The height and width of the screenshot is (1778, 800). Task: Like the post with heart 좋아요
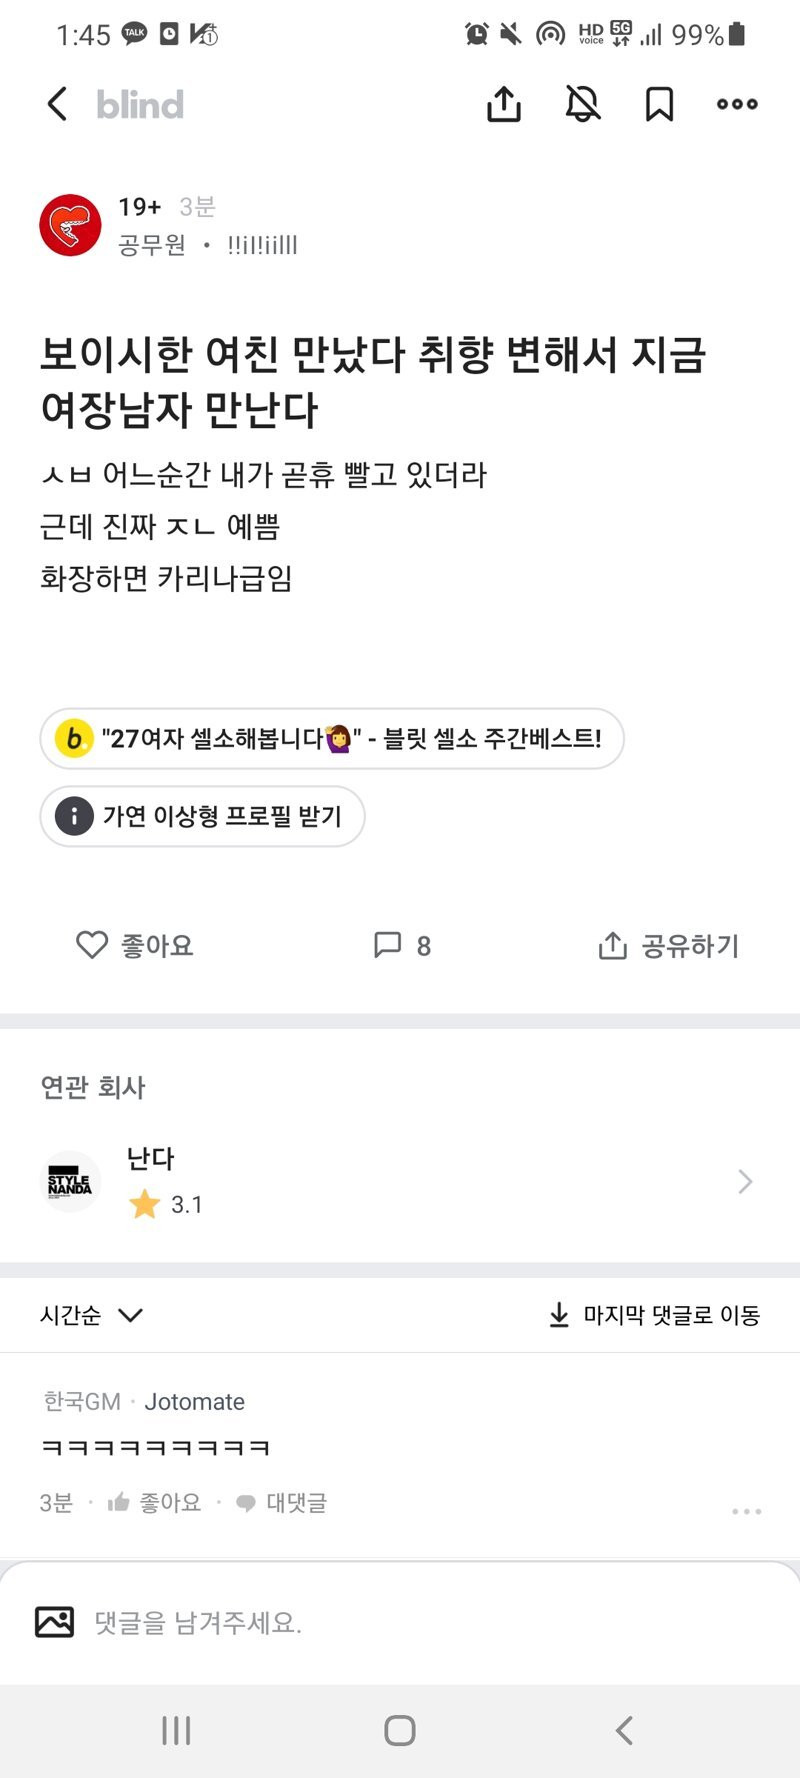135,945
